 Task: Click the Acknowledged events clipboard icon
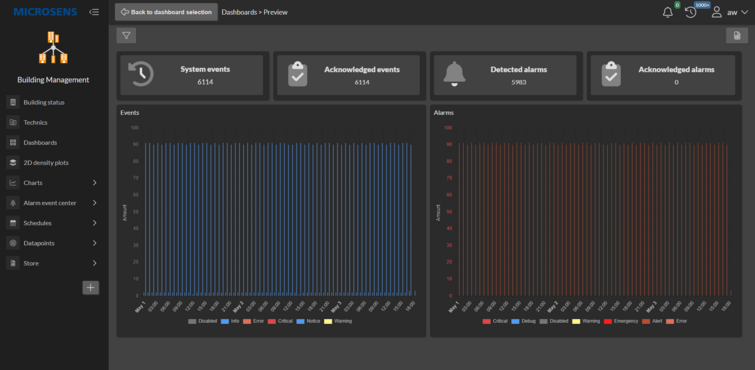[x=298, y=75]
